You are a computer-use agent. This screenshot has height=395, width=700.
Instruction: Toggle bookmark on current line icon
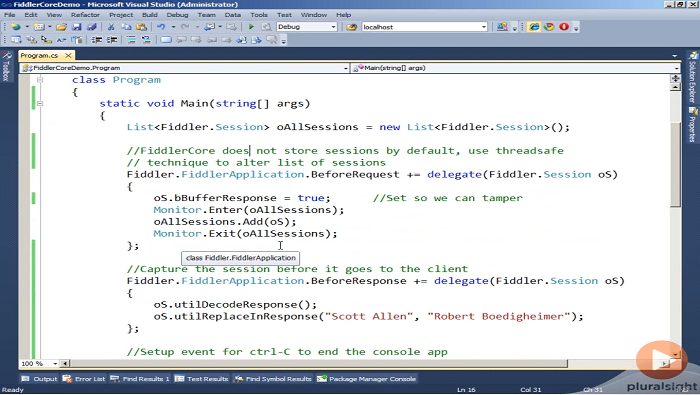[x=166, y=40]
